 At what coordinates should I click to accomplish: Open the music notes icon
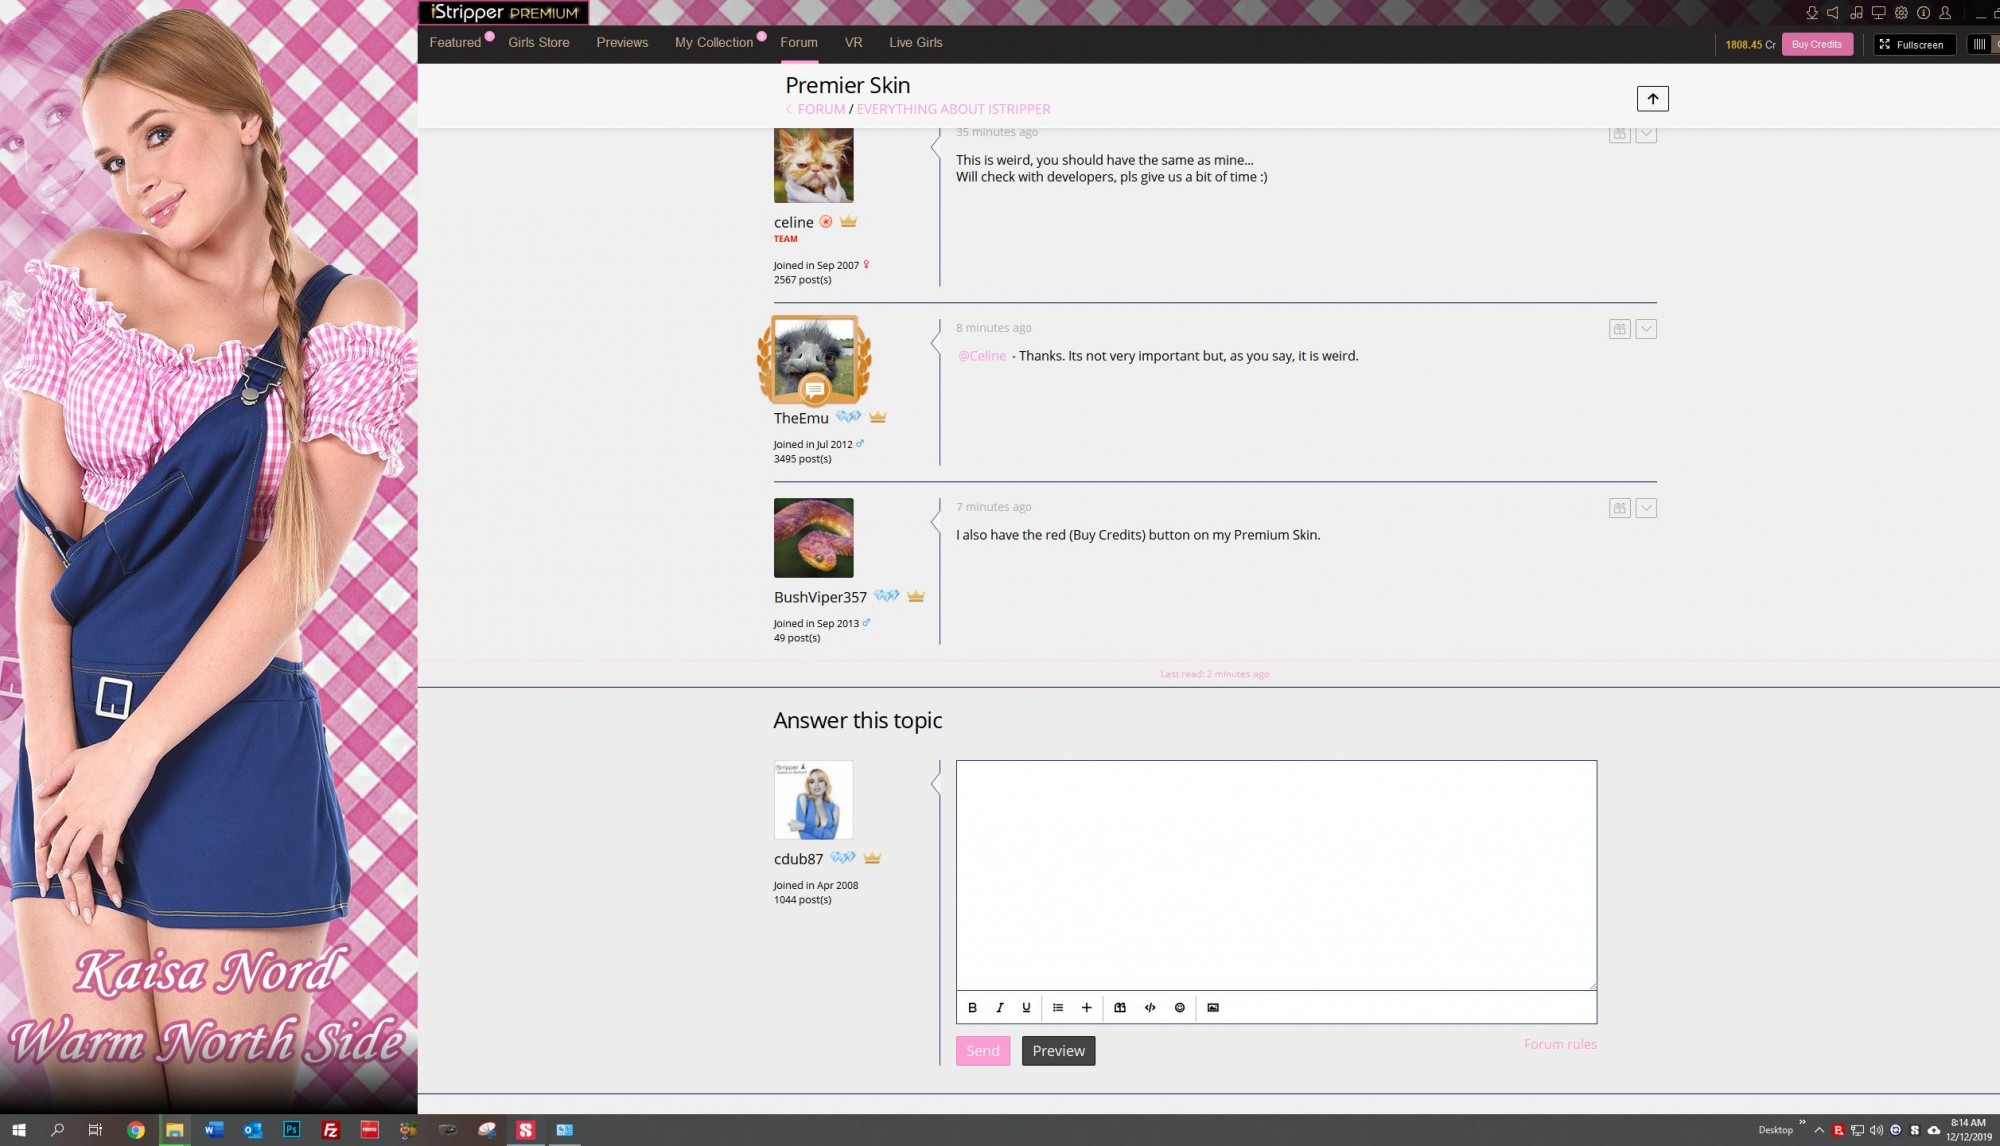click(x=1856, y=13)
